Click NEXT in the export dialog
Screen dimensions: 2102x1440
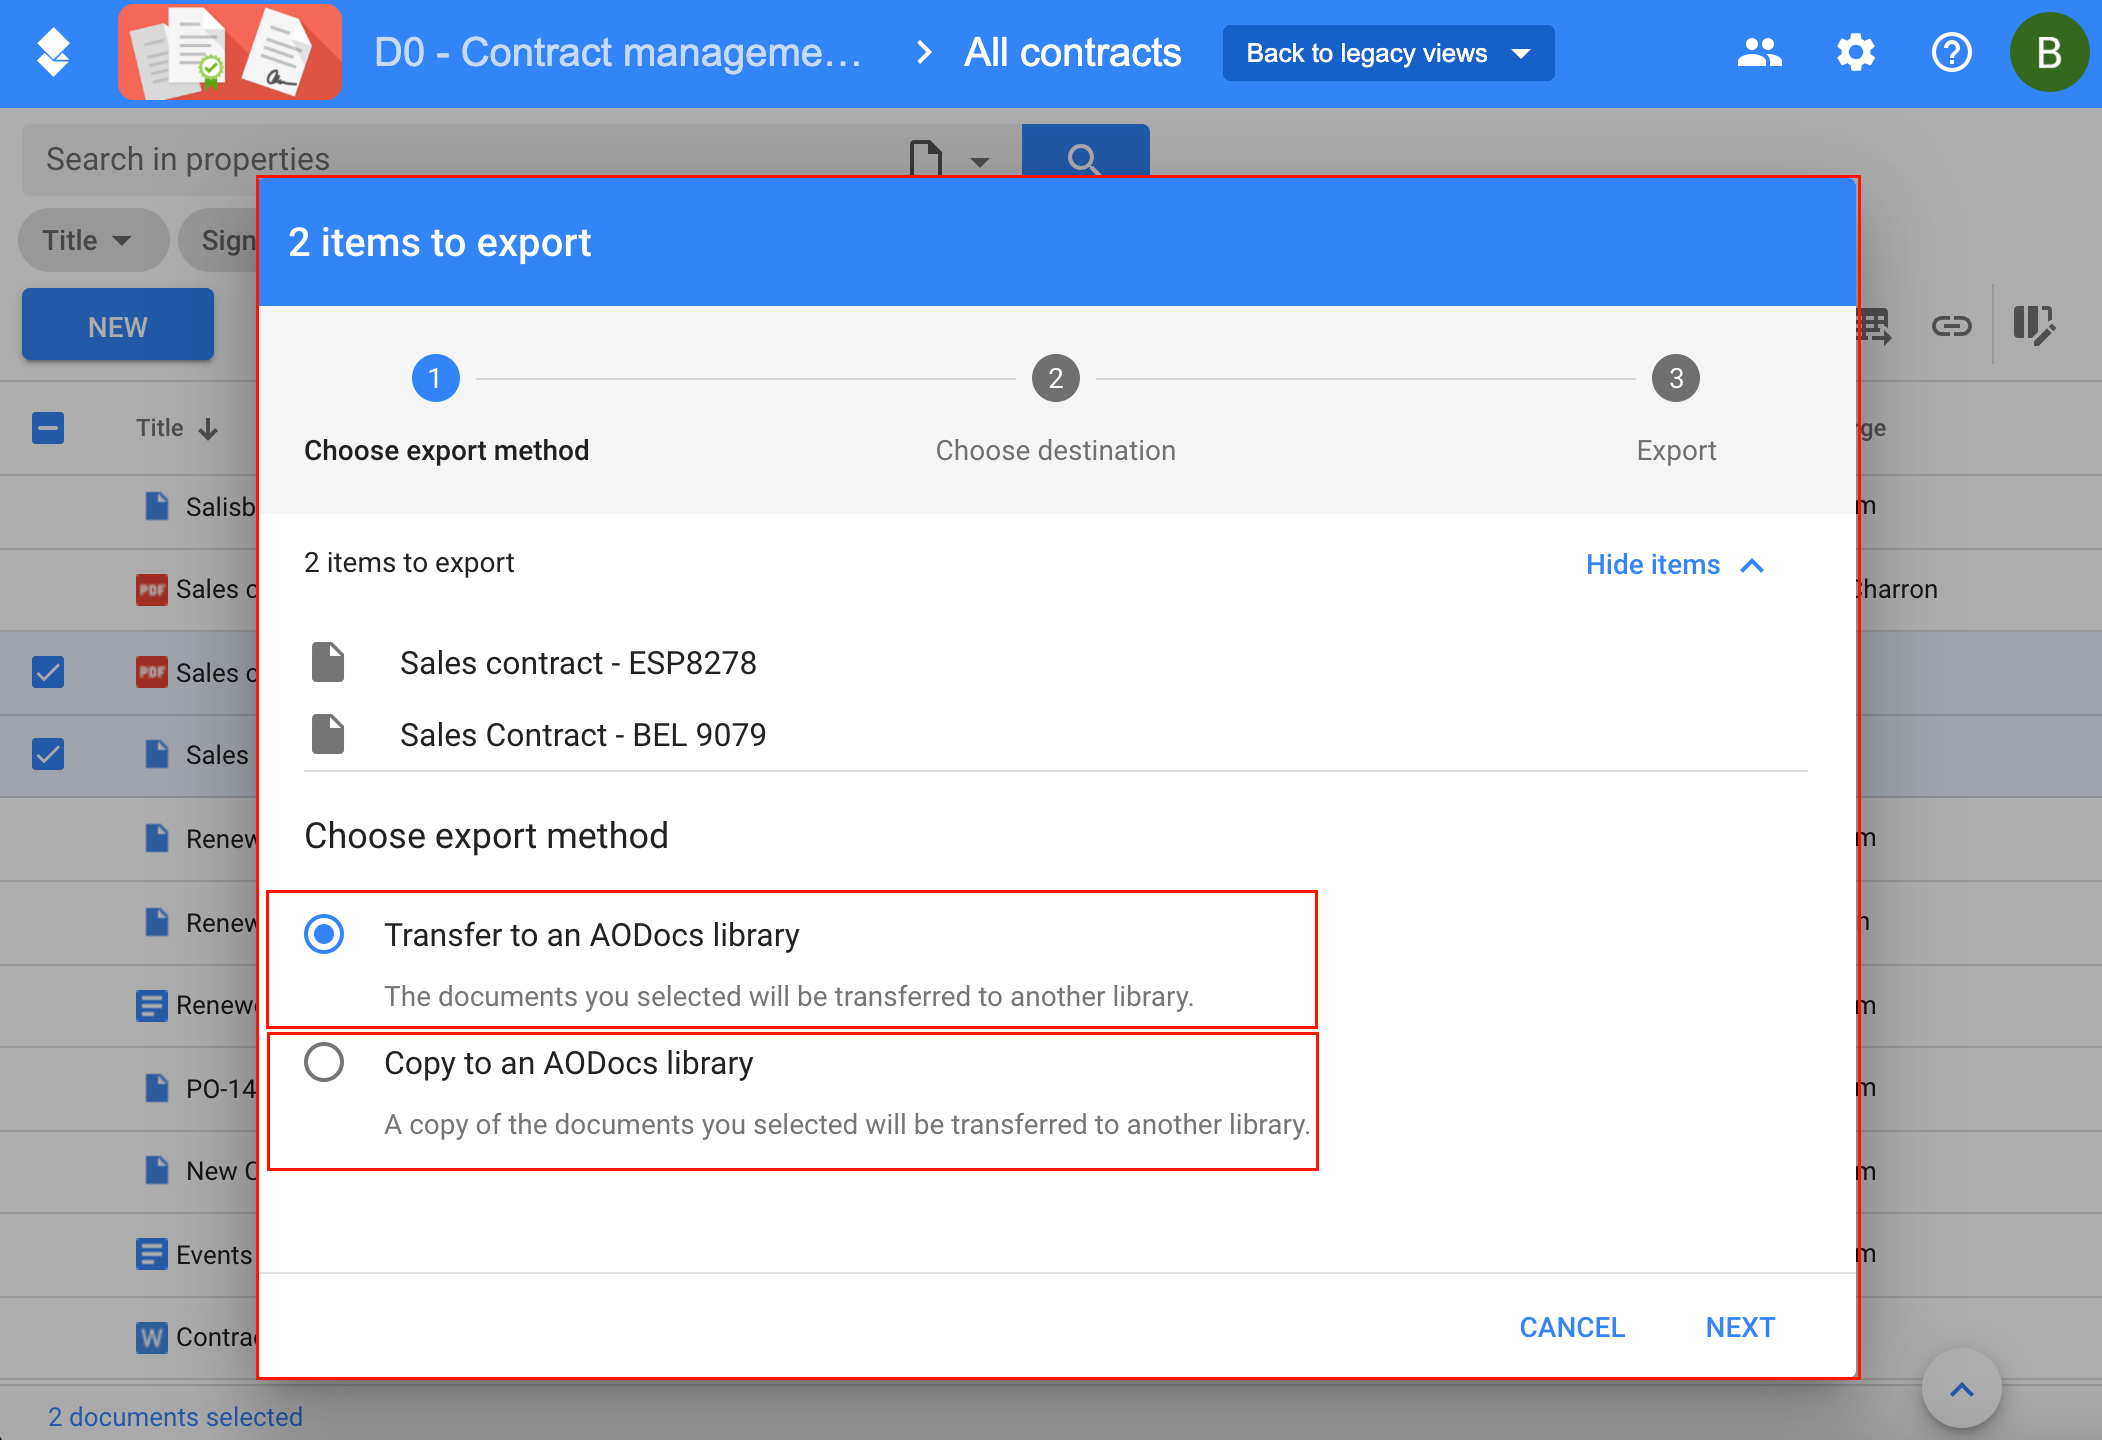click(1740, 1328)
